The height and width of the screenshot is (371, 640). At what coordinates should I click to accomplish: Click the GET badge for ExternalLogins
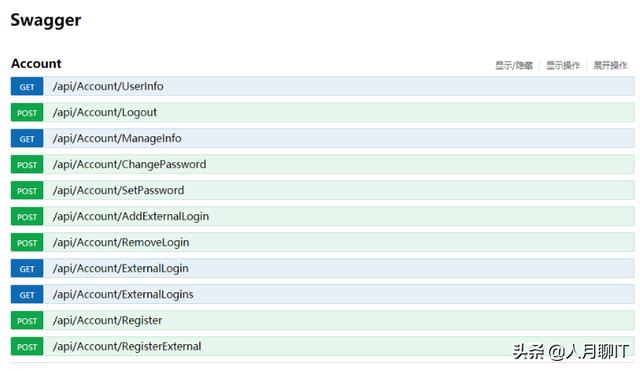27,295
